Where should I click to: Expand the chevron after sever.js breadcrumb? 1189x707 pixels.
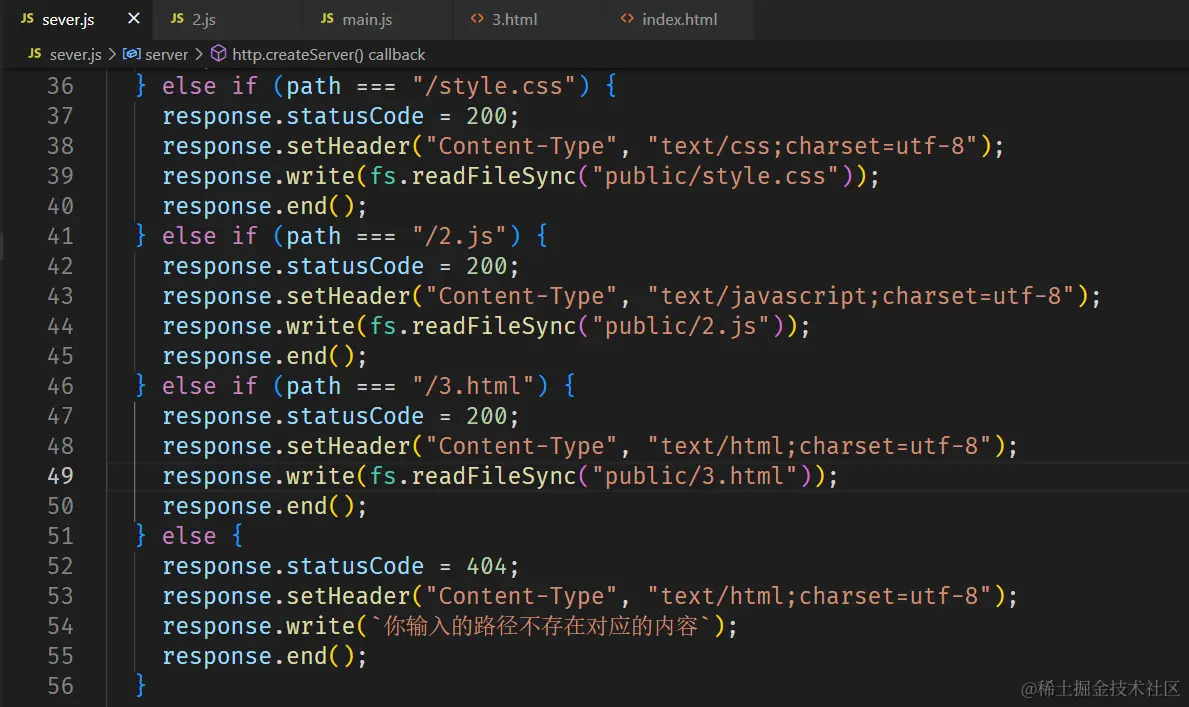(112, 54)
